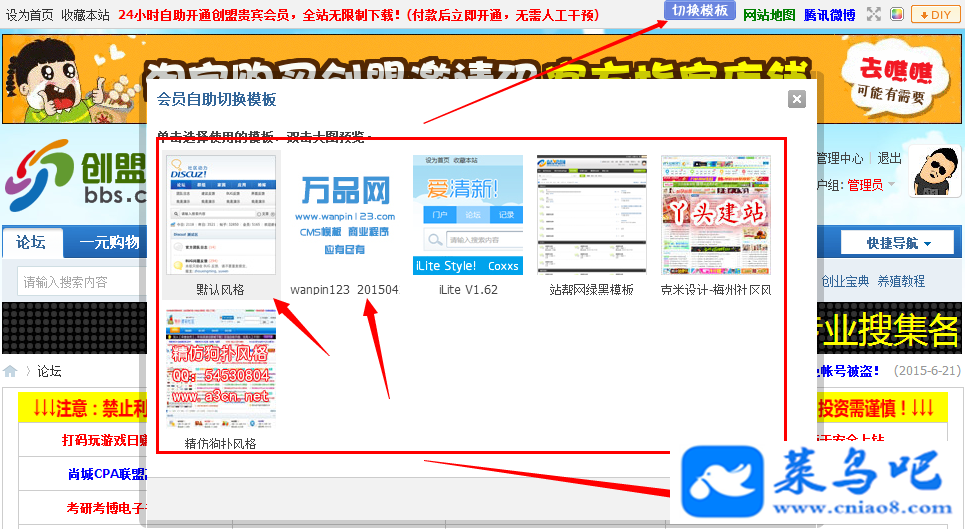
Task: Select iLite V1.62 template thumbnail
Action: [x=468, y=215]
